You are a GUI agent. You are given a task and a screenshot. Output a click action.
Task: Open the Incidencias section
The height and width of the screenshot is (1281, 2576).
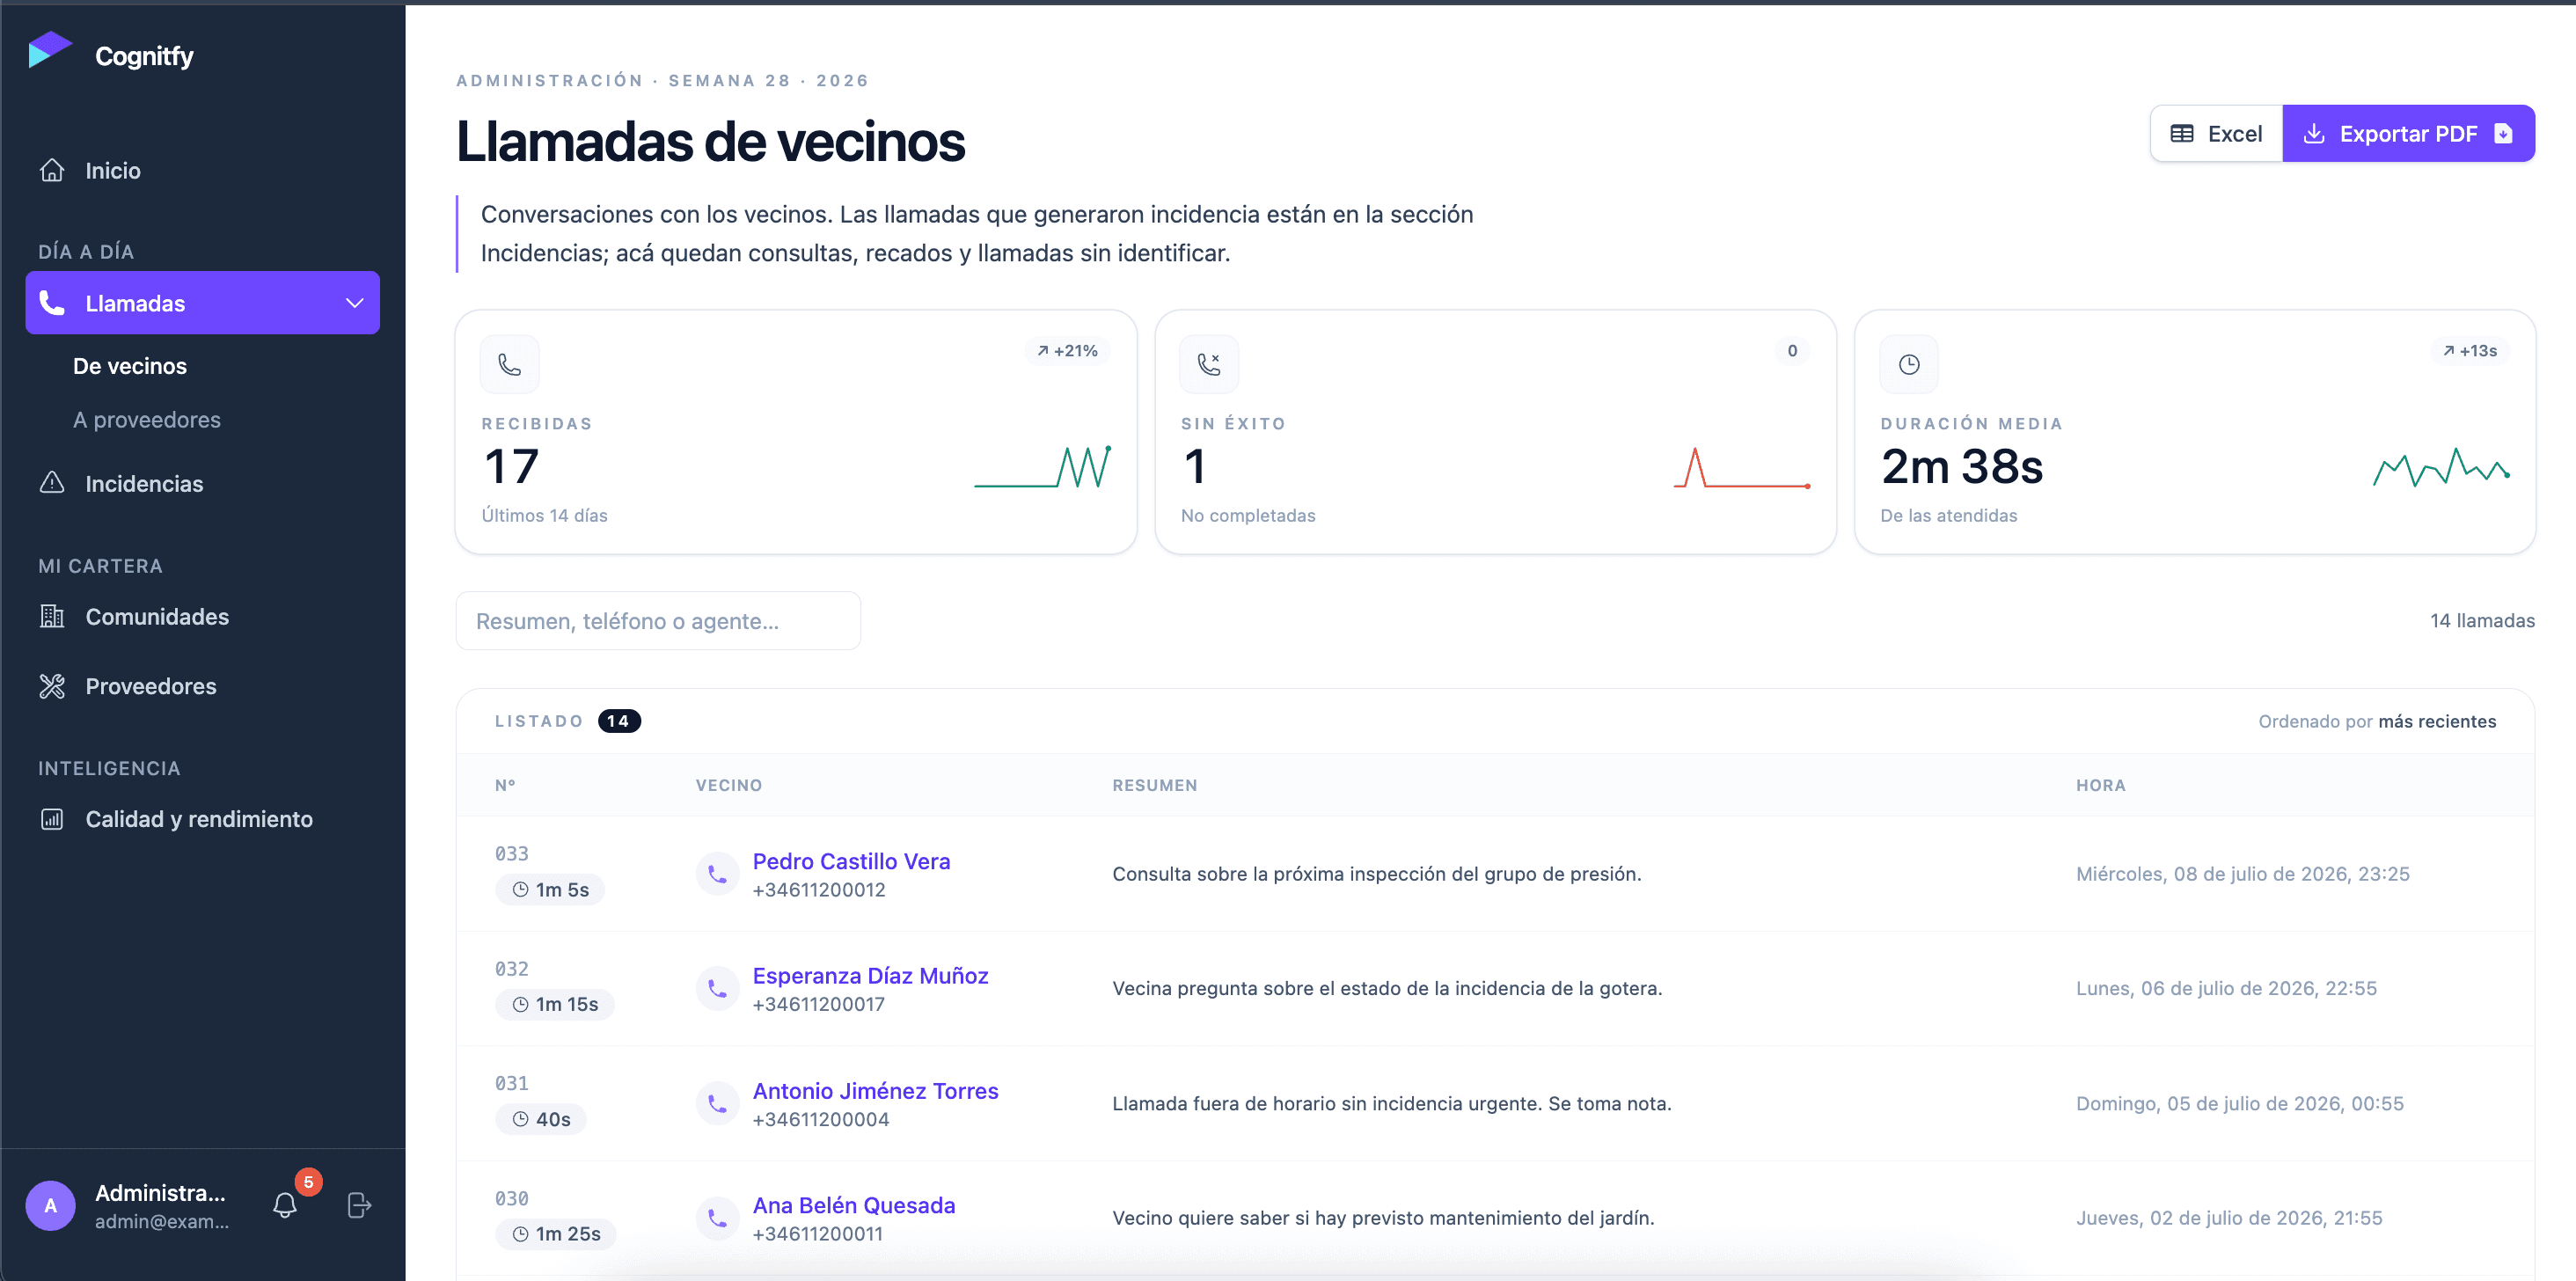coord(203,484)
